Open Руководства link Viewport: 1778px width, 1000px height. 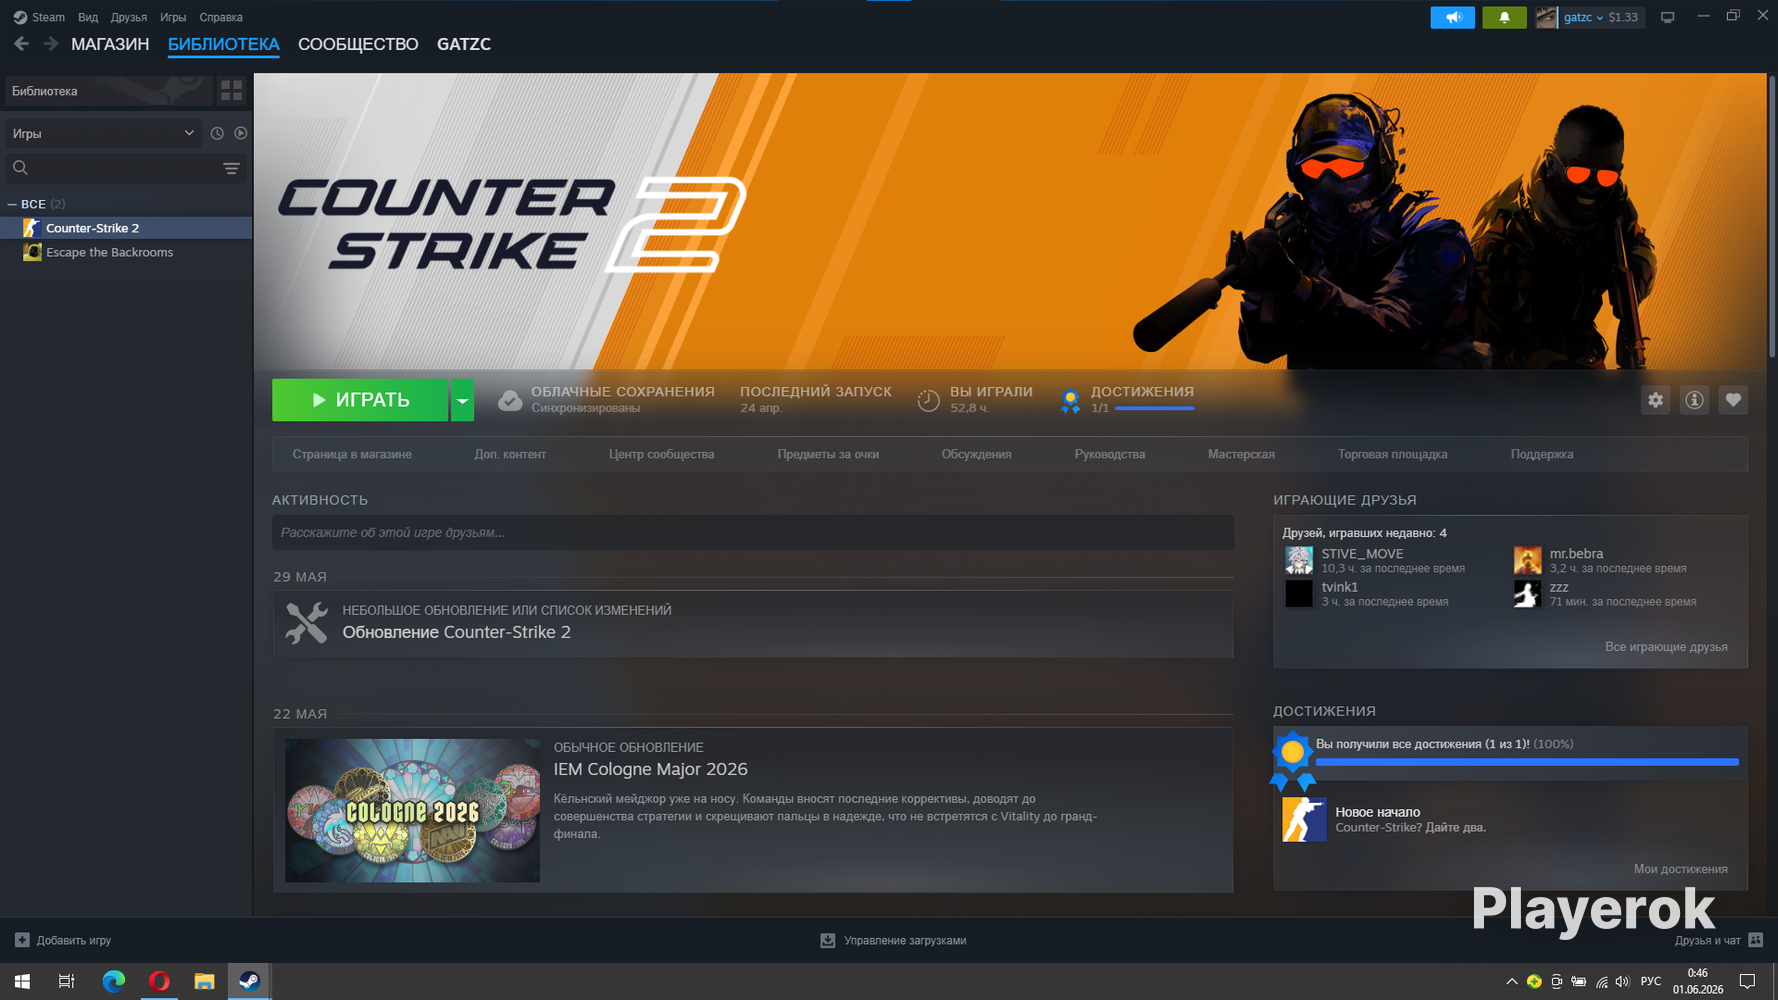pyautogui.click(x=1110, y=454)
